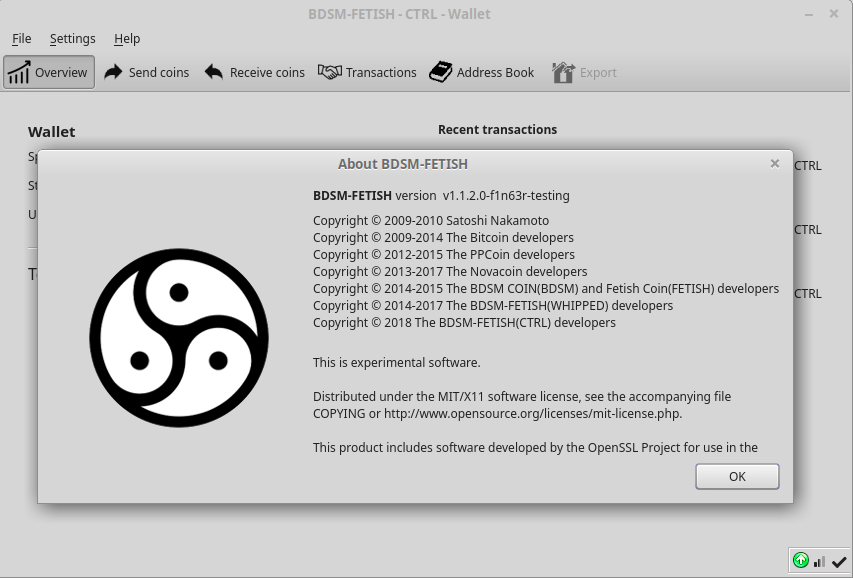Click the Transactions handshake icon
The image size is (853, 578).
(330, 72)
